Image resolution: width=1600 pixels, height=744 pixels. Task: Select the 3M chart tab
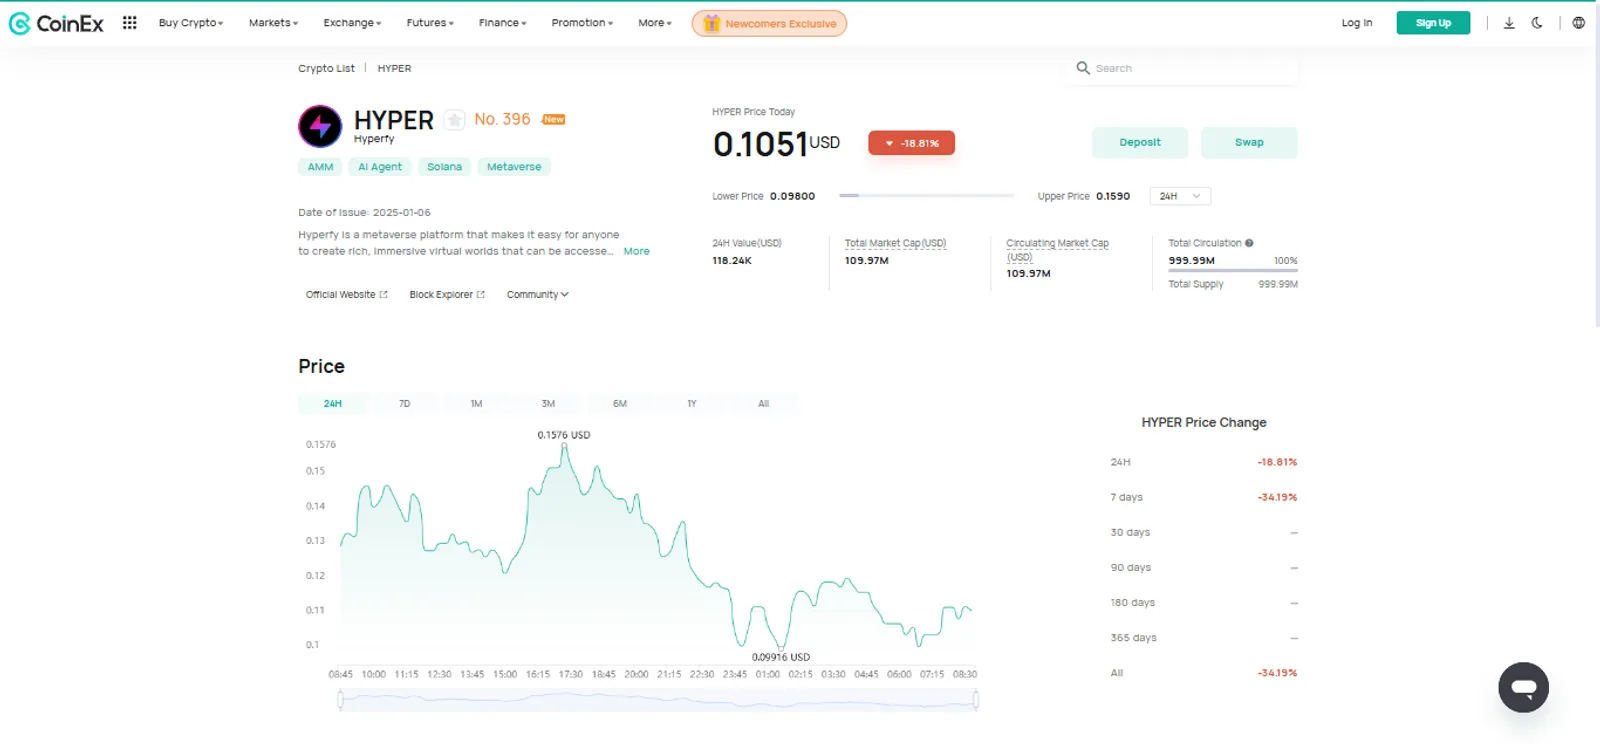point(548,404)
